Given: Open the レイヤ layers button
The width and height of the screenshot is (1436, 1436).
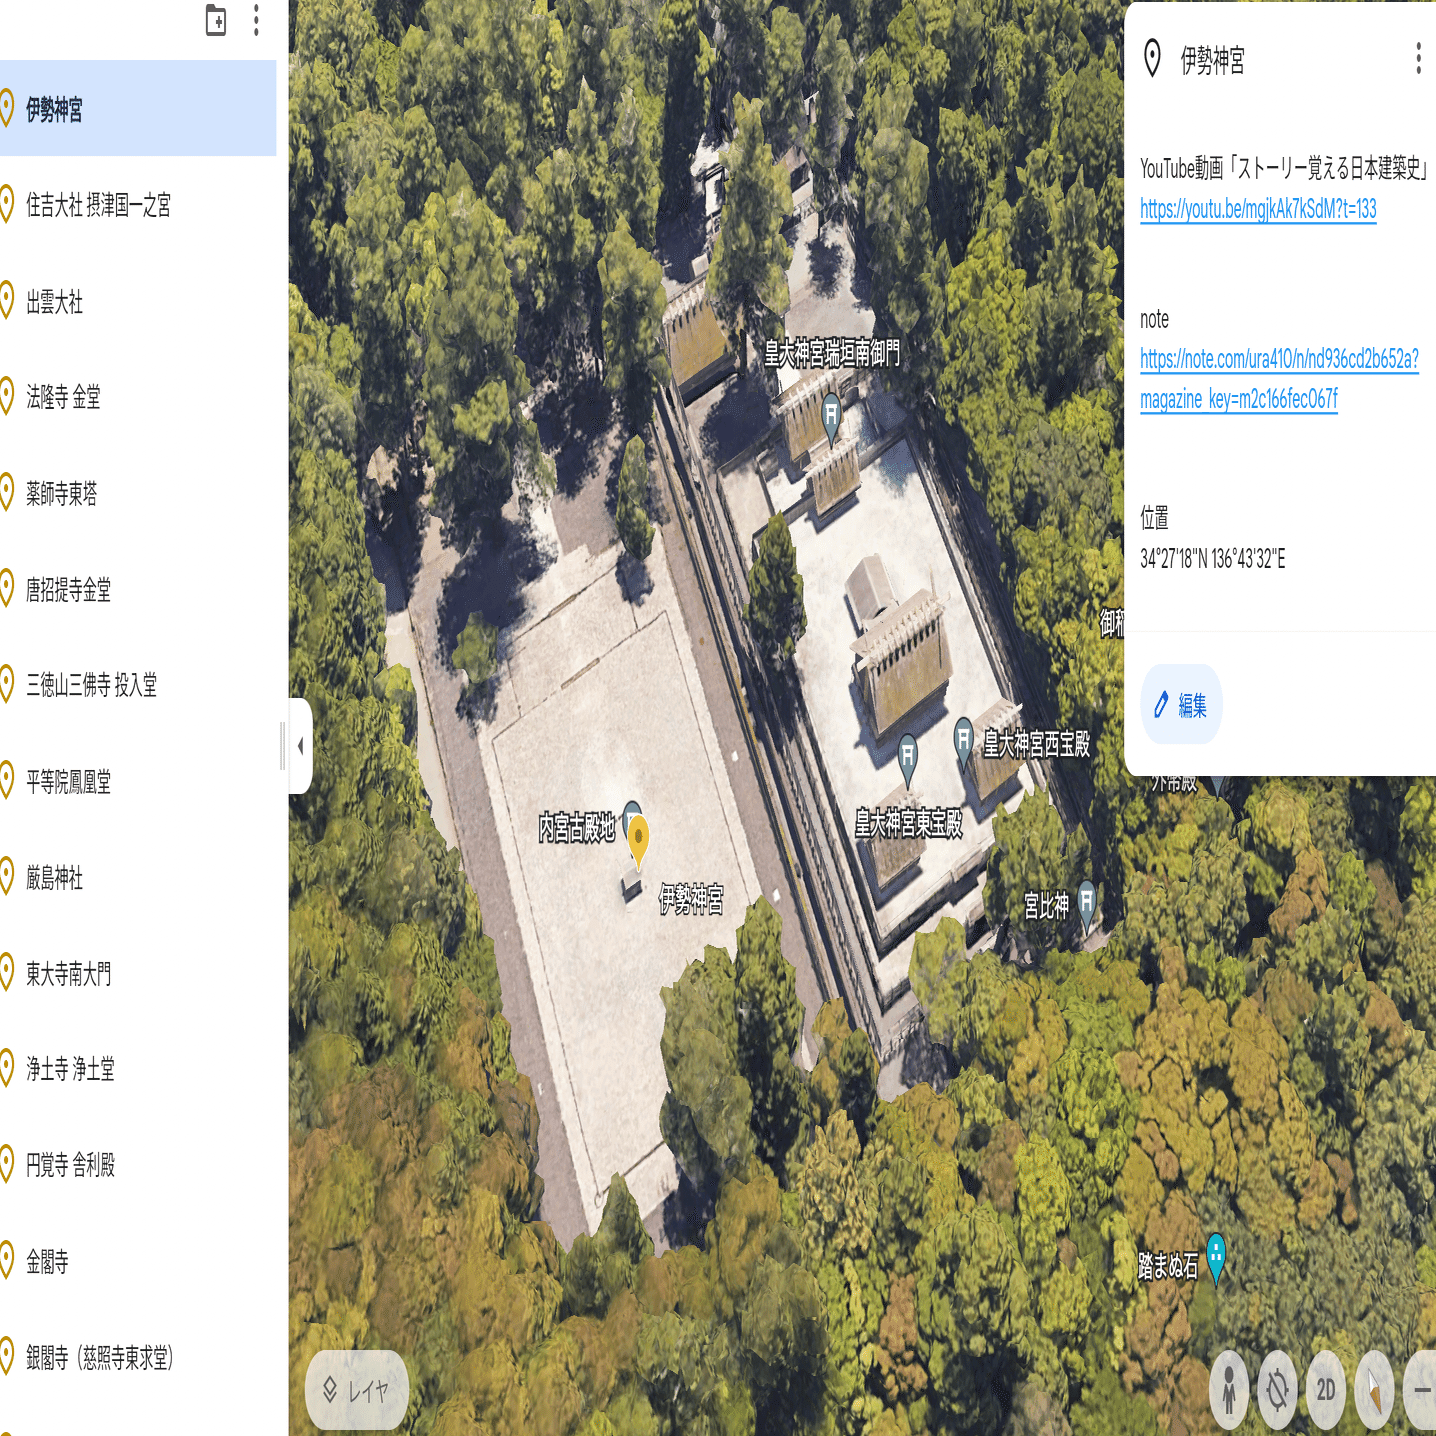Looking at the screenshot, I should [x=357, y=1390].
